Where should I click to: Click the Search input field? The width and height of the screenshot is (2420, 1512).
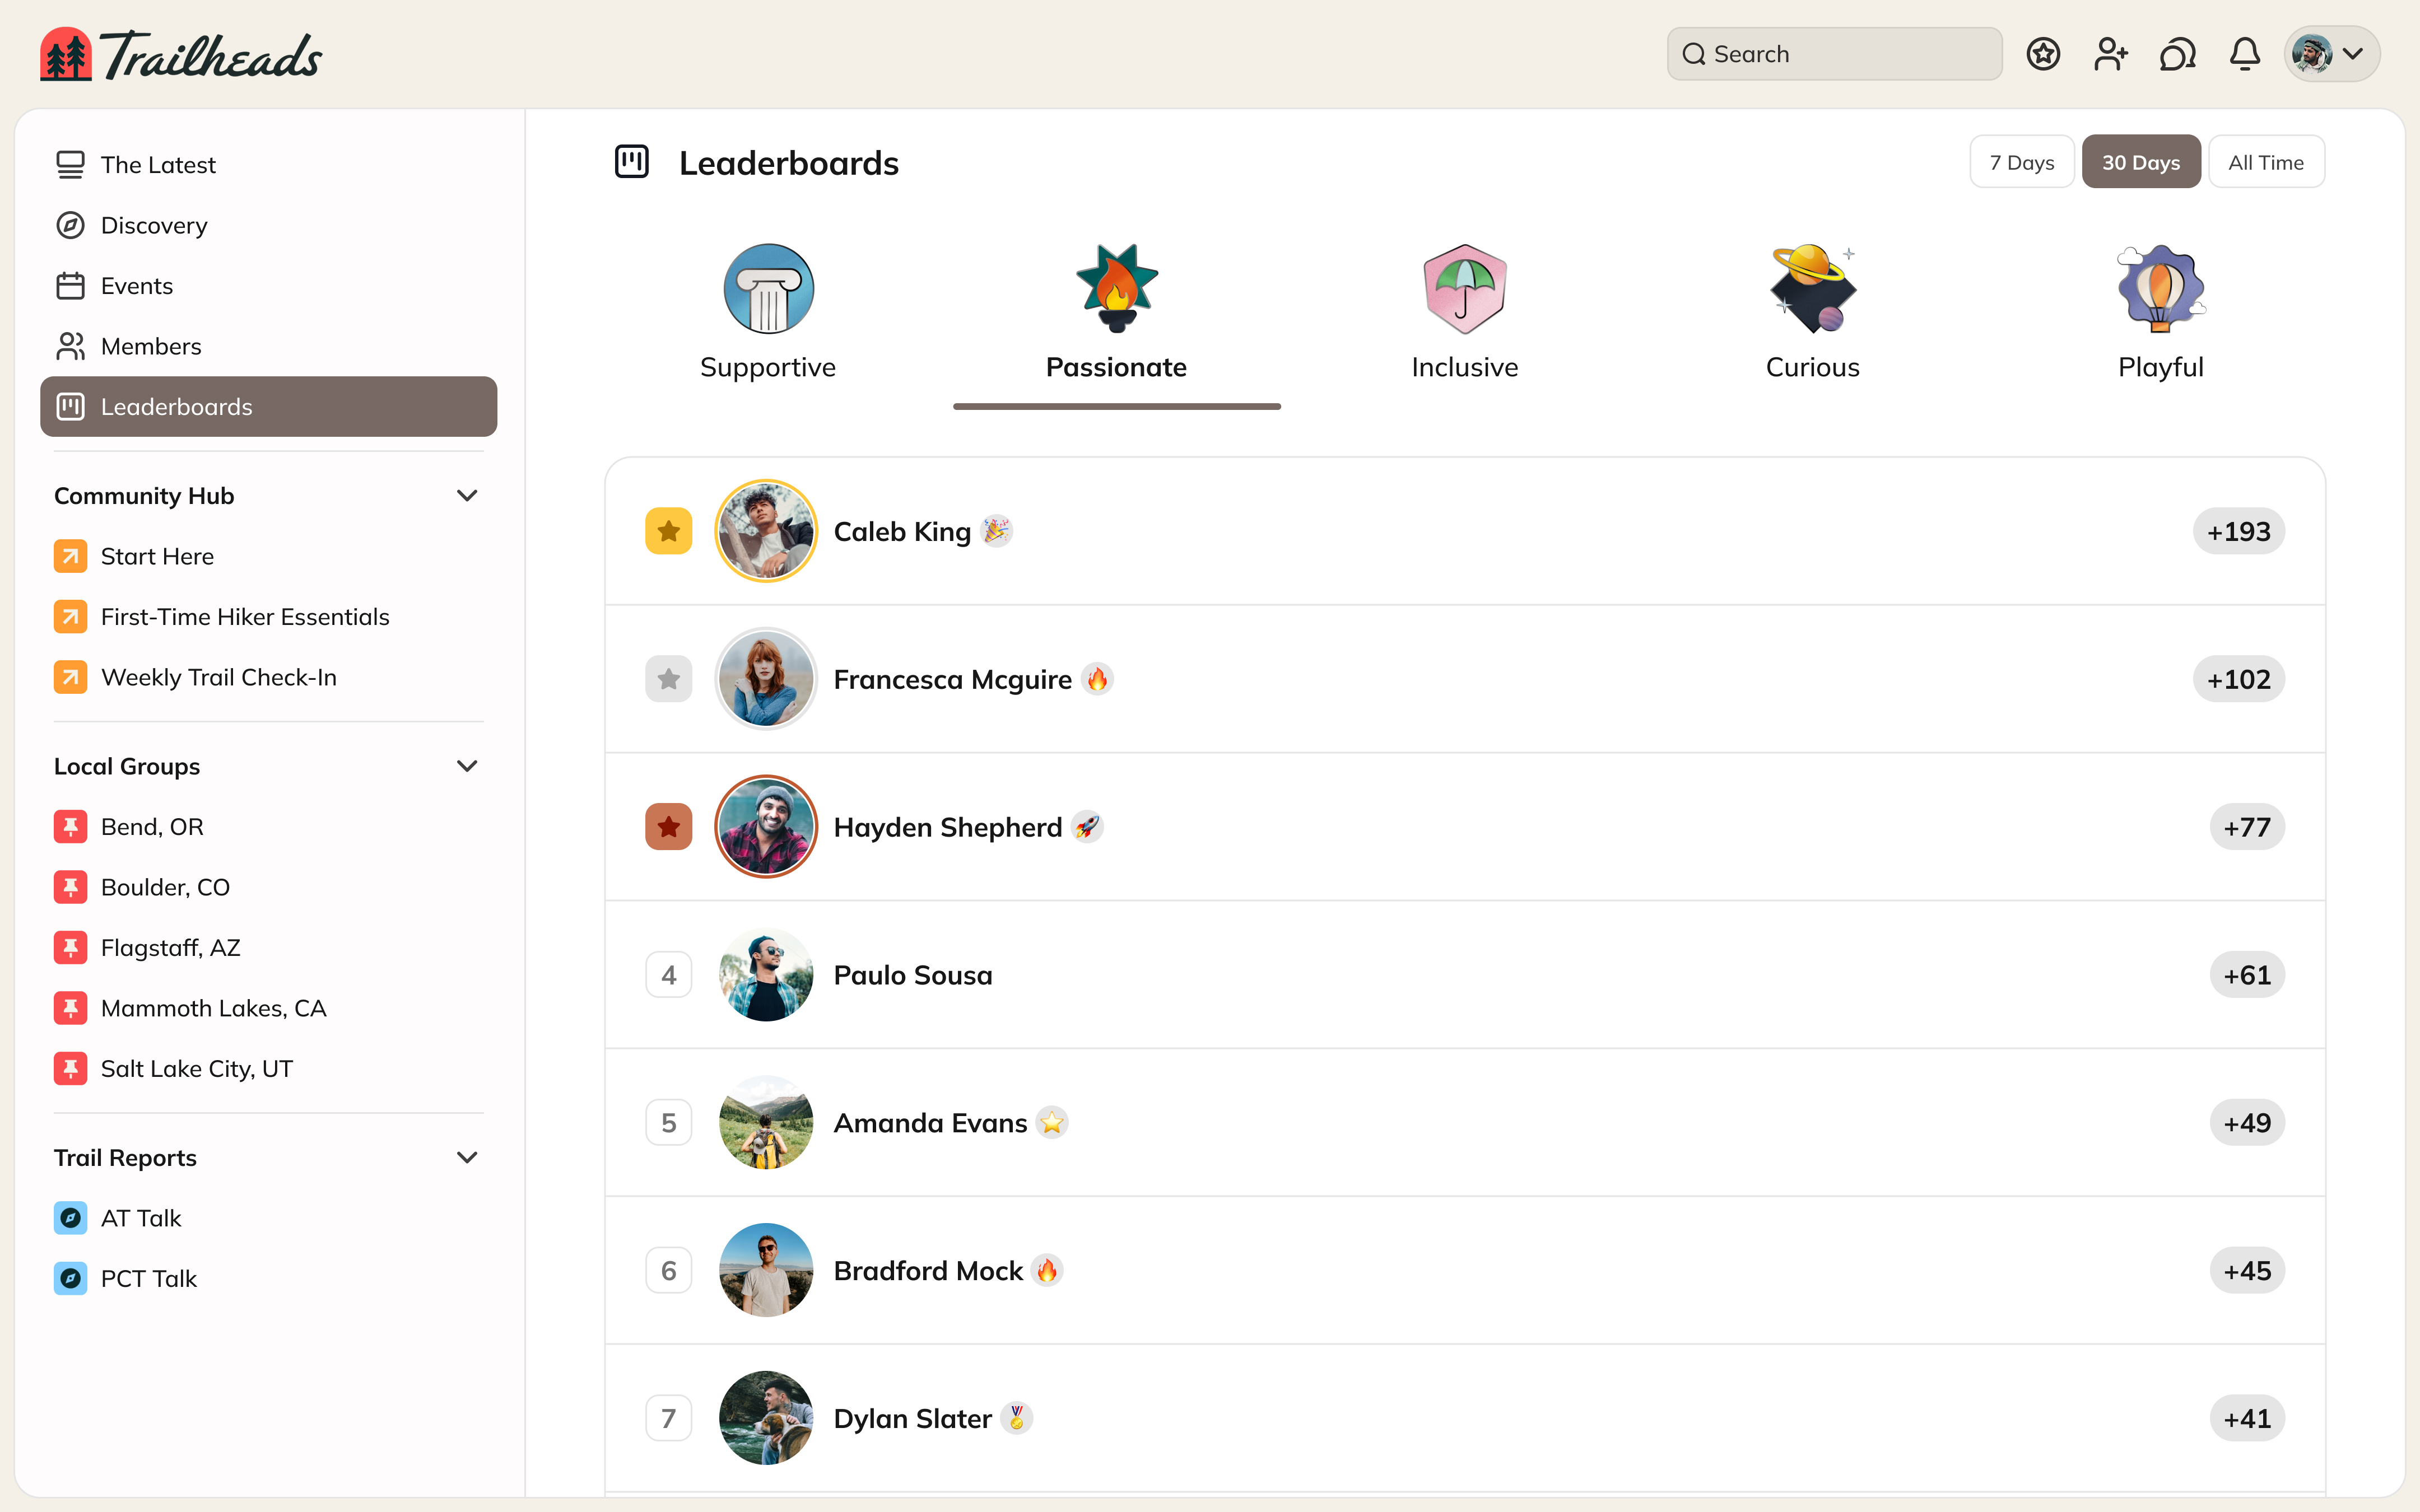coord(1834,54)
